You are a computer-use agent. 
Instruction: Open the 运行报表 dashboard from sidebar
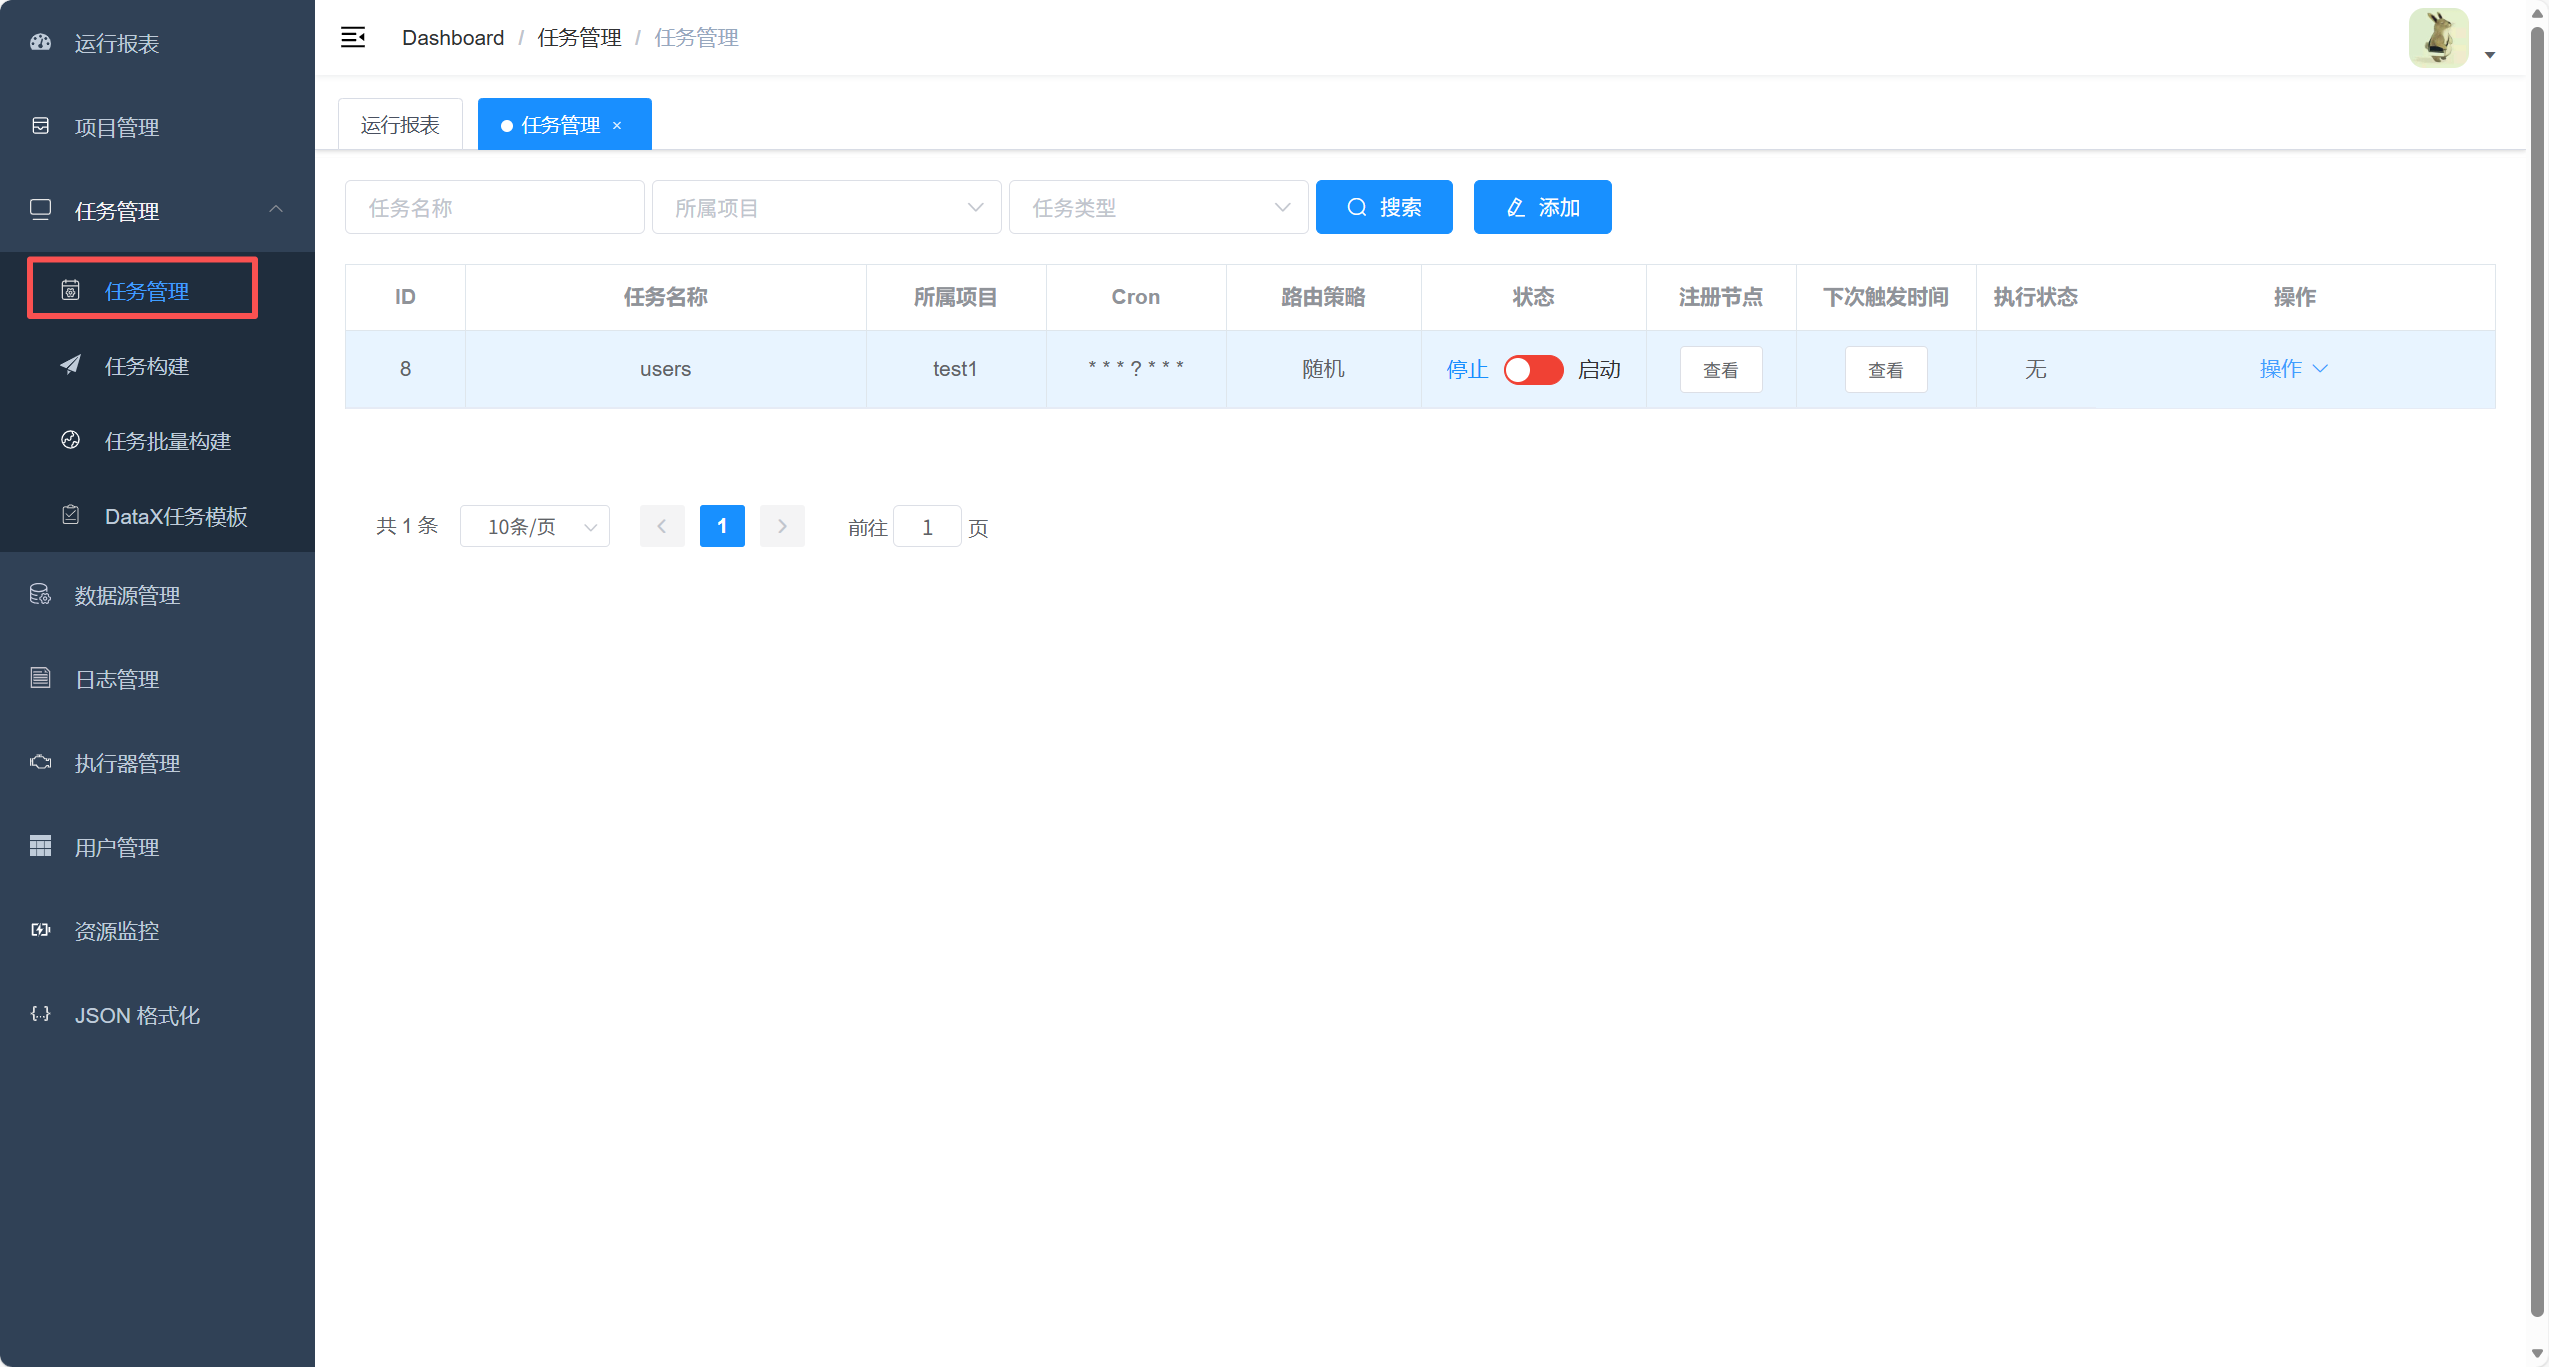(116, 44)
